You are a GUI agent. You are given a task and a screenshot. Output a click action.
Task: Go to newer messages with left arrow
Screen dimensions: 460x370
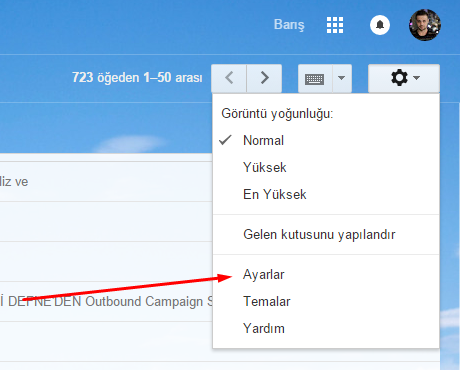(229, 78)
